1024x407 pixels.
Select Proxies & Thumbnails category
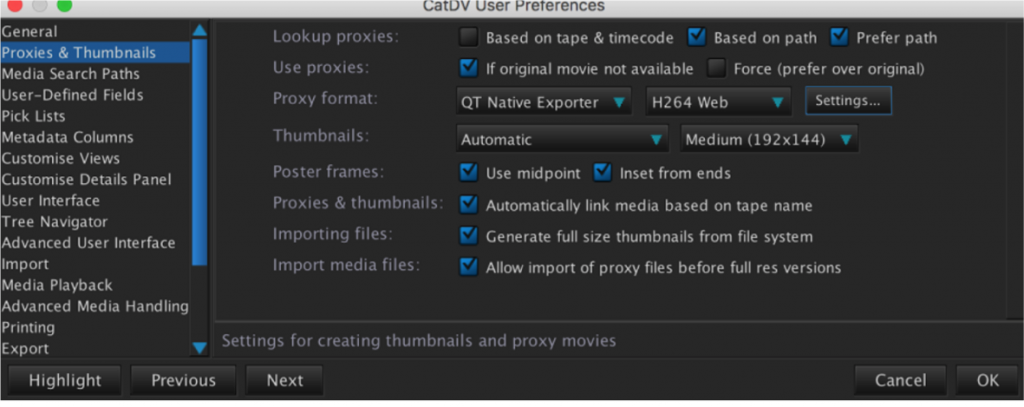tap(95, 52)
